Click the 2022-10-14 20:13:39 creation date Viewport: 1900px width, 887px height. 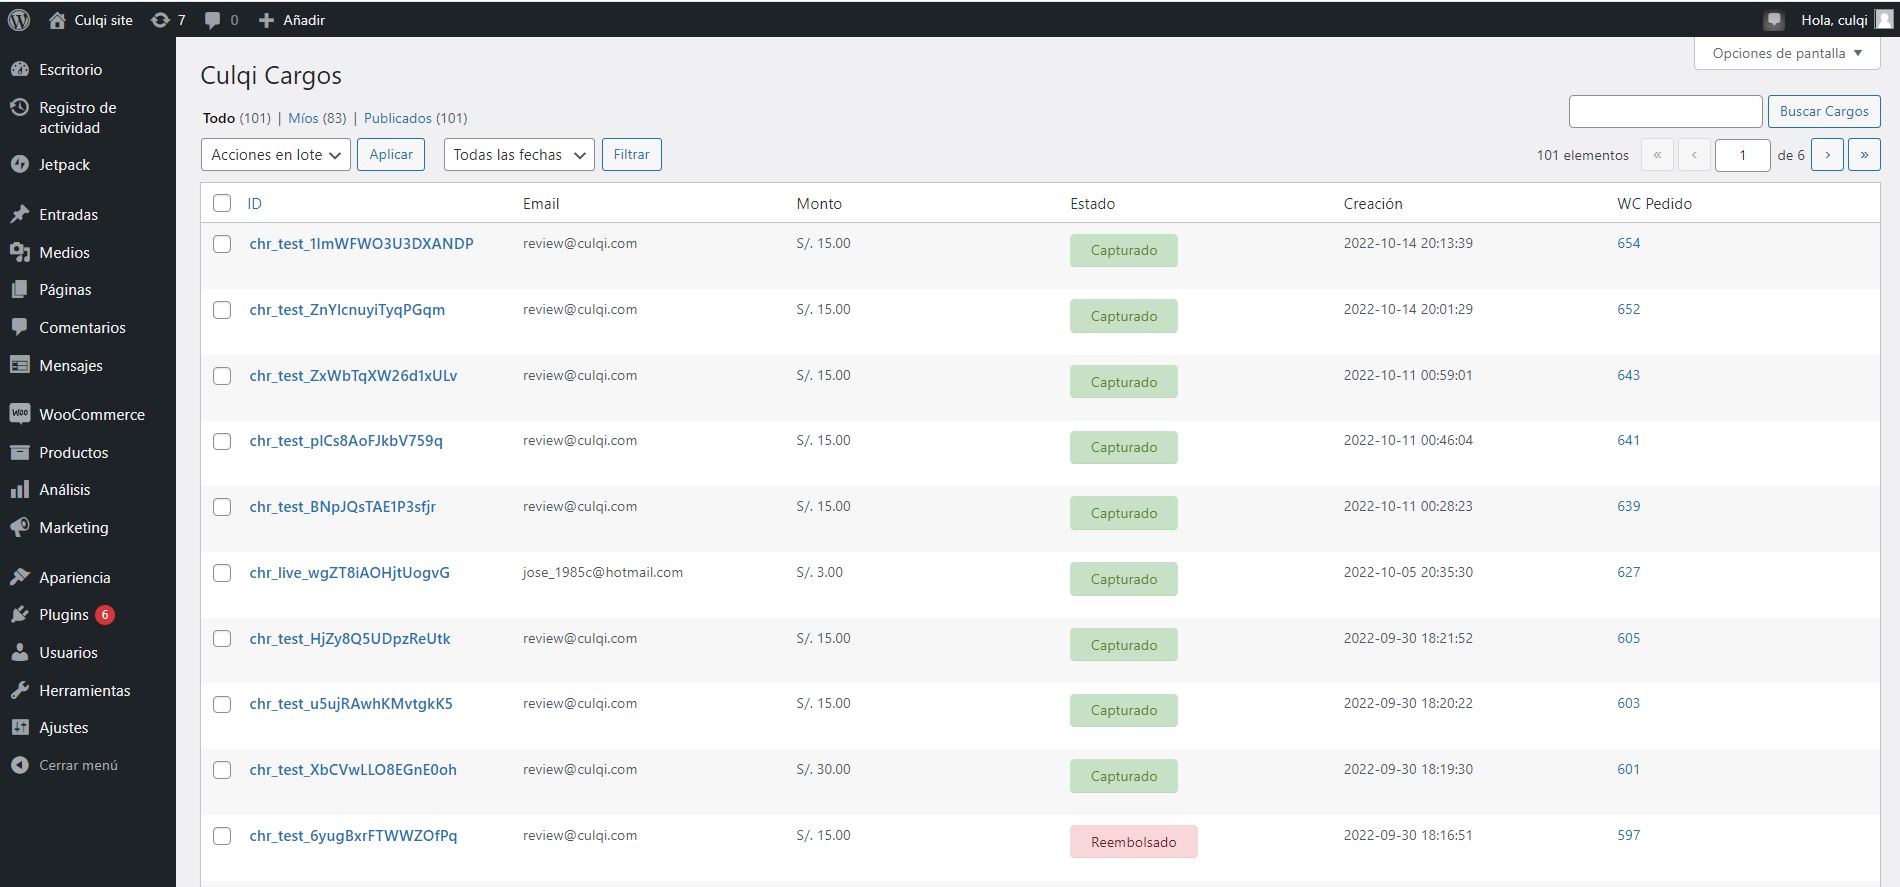[1408, 243]
